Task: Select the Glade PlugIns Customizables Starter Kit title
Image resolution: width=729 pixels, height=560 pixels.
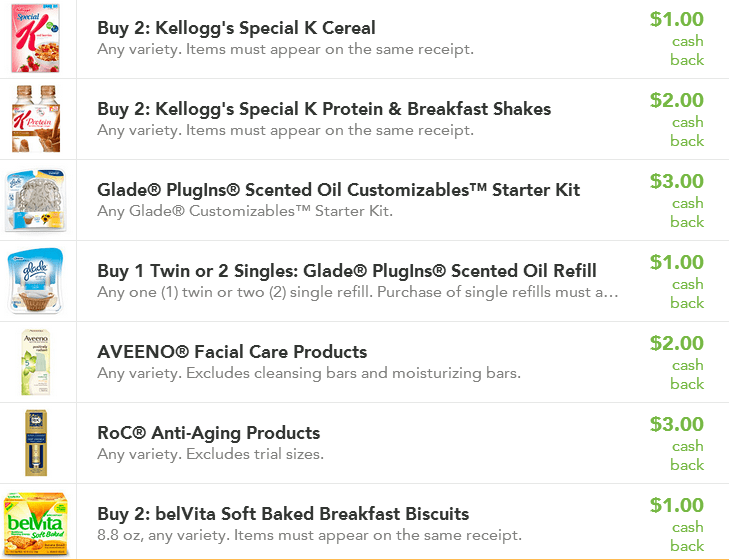Action: [x=338, y=190]
